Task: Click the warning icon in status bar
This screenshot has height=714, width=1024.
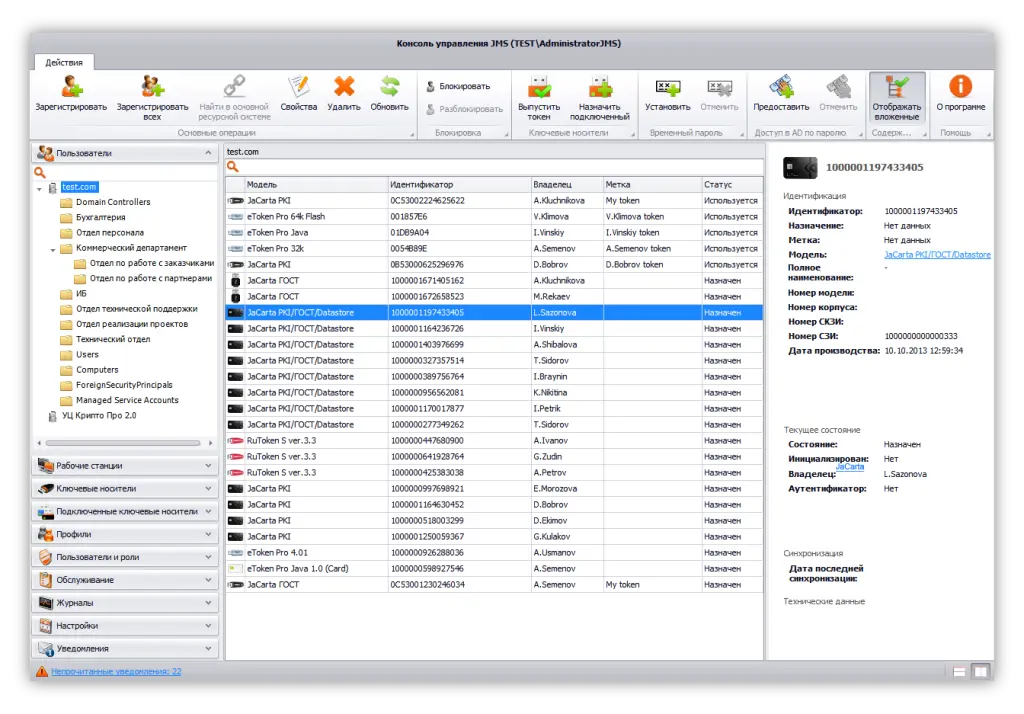Action: [x=42, y=672]
